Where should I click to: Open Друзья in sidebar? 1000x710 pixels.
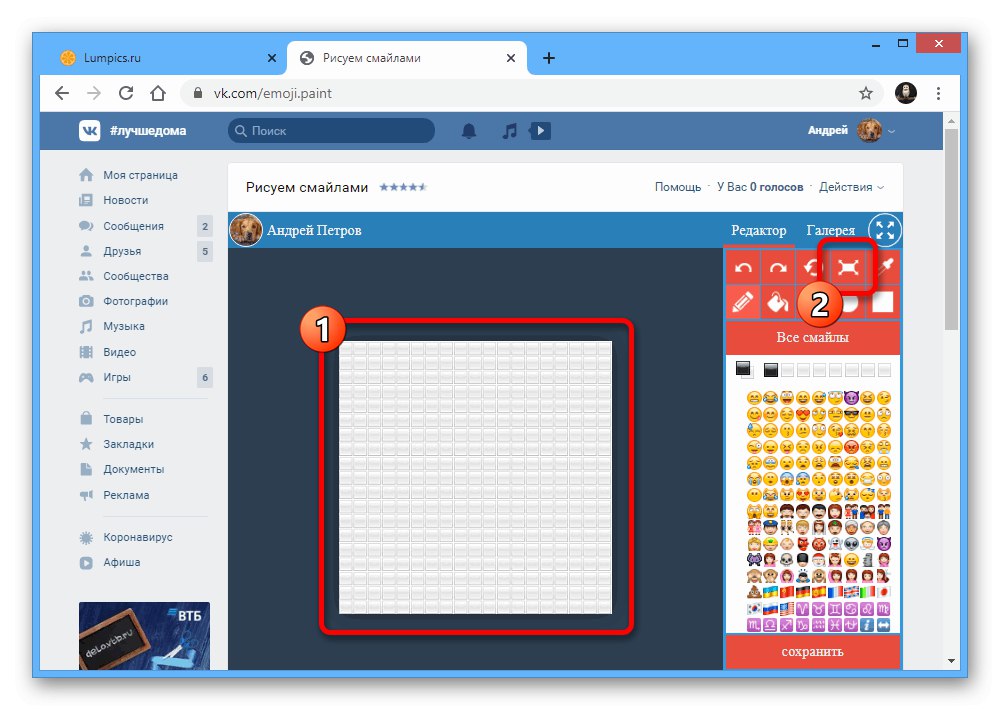[x=122, y=251]
